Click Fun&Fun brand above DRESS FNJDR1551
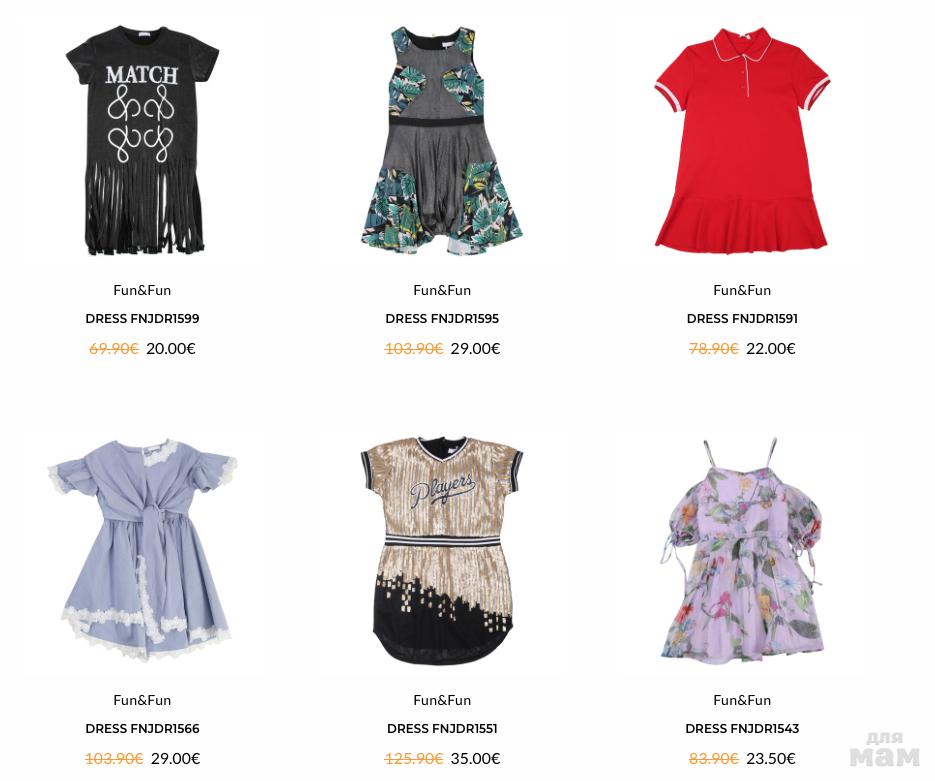 click(x=442, y=700)
